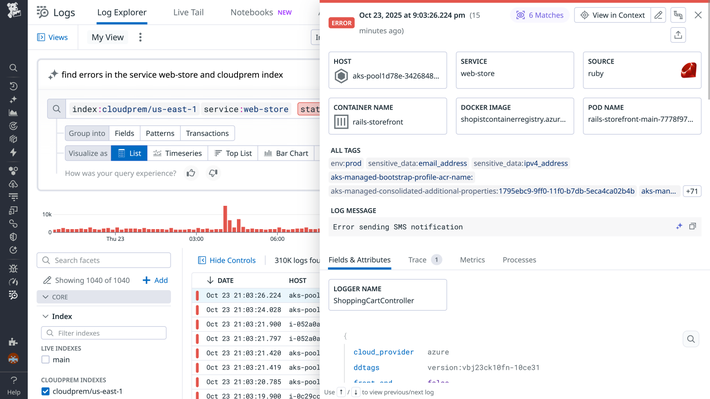The image size is (710, 399).
Task: Visualize as Top List
Action: point(233,153)
